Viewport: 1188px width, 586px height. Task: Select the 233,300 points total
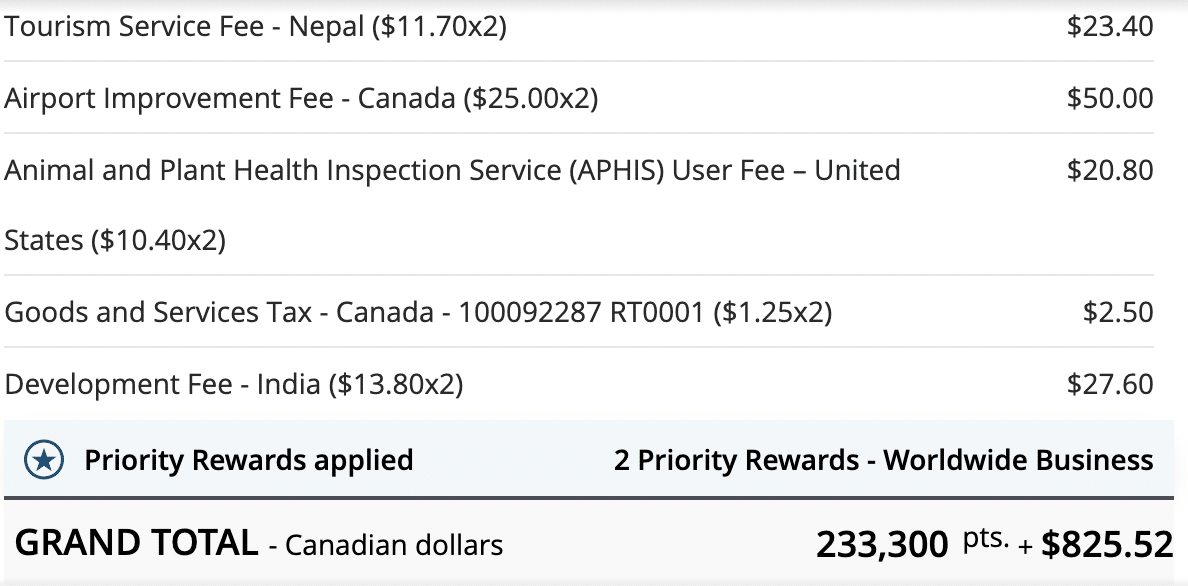pos(881,545)
